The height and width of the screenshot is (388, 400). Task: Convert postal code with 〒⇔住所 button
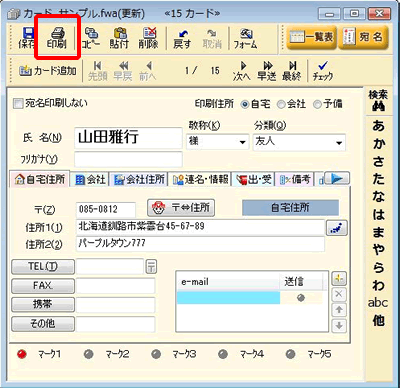click(181, 208)
